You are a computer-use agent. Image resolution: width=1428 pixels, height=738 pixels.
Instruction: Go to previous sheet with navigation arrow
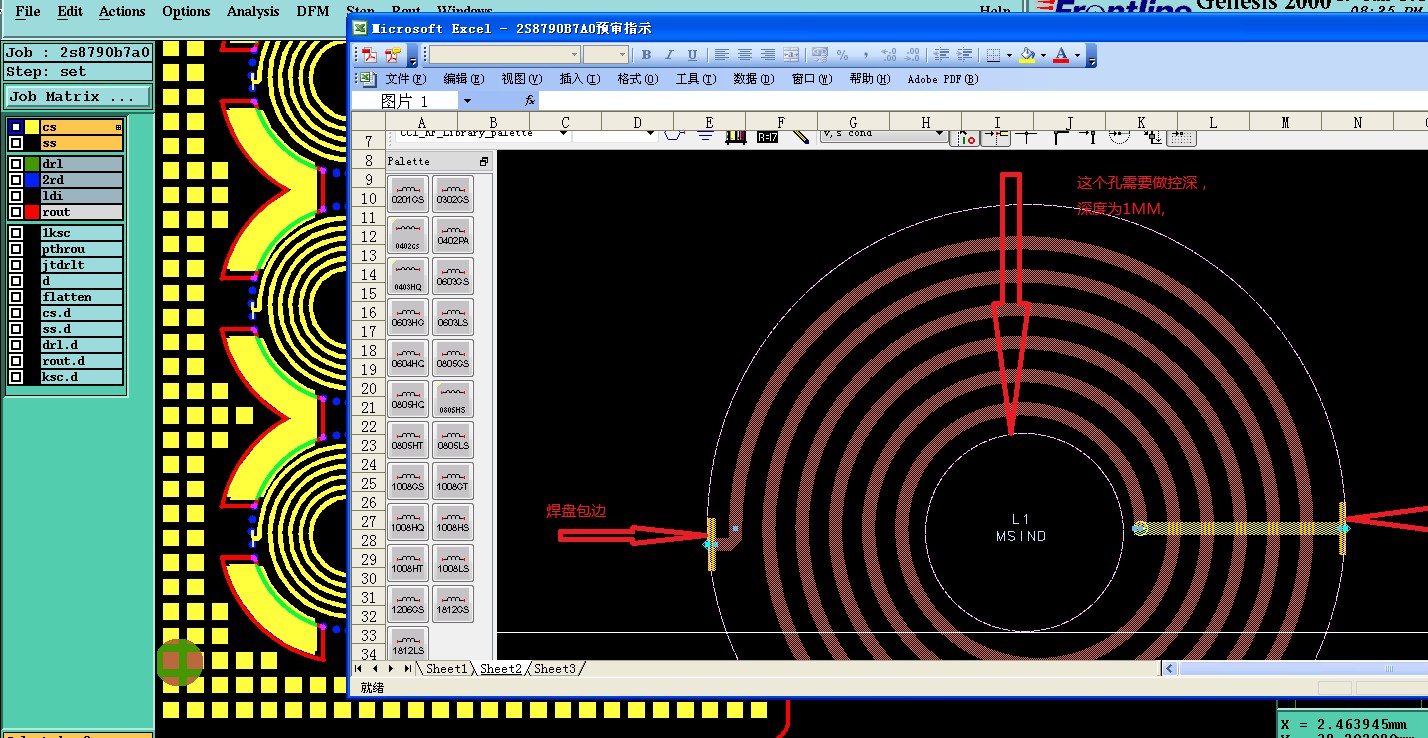click(x=376, y=668)
